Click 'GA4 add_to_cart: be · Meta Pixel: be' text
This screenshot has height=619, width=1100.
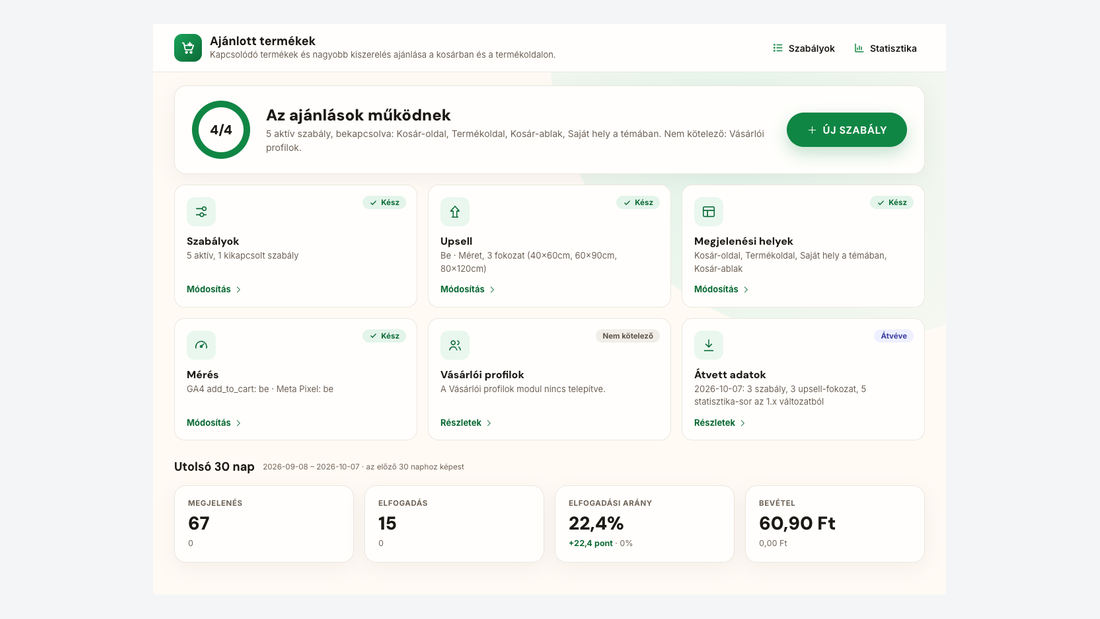[x=260, y=389]
